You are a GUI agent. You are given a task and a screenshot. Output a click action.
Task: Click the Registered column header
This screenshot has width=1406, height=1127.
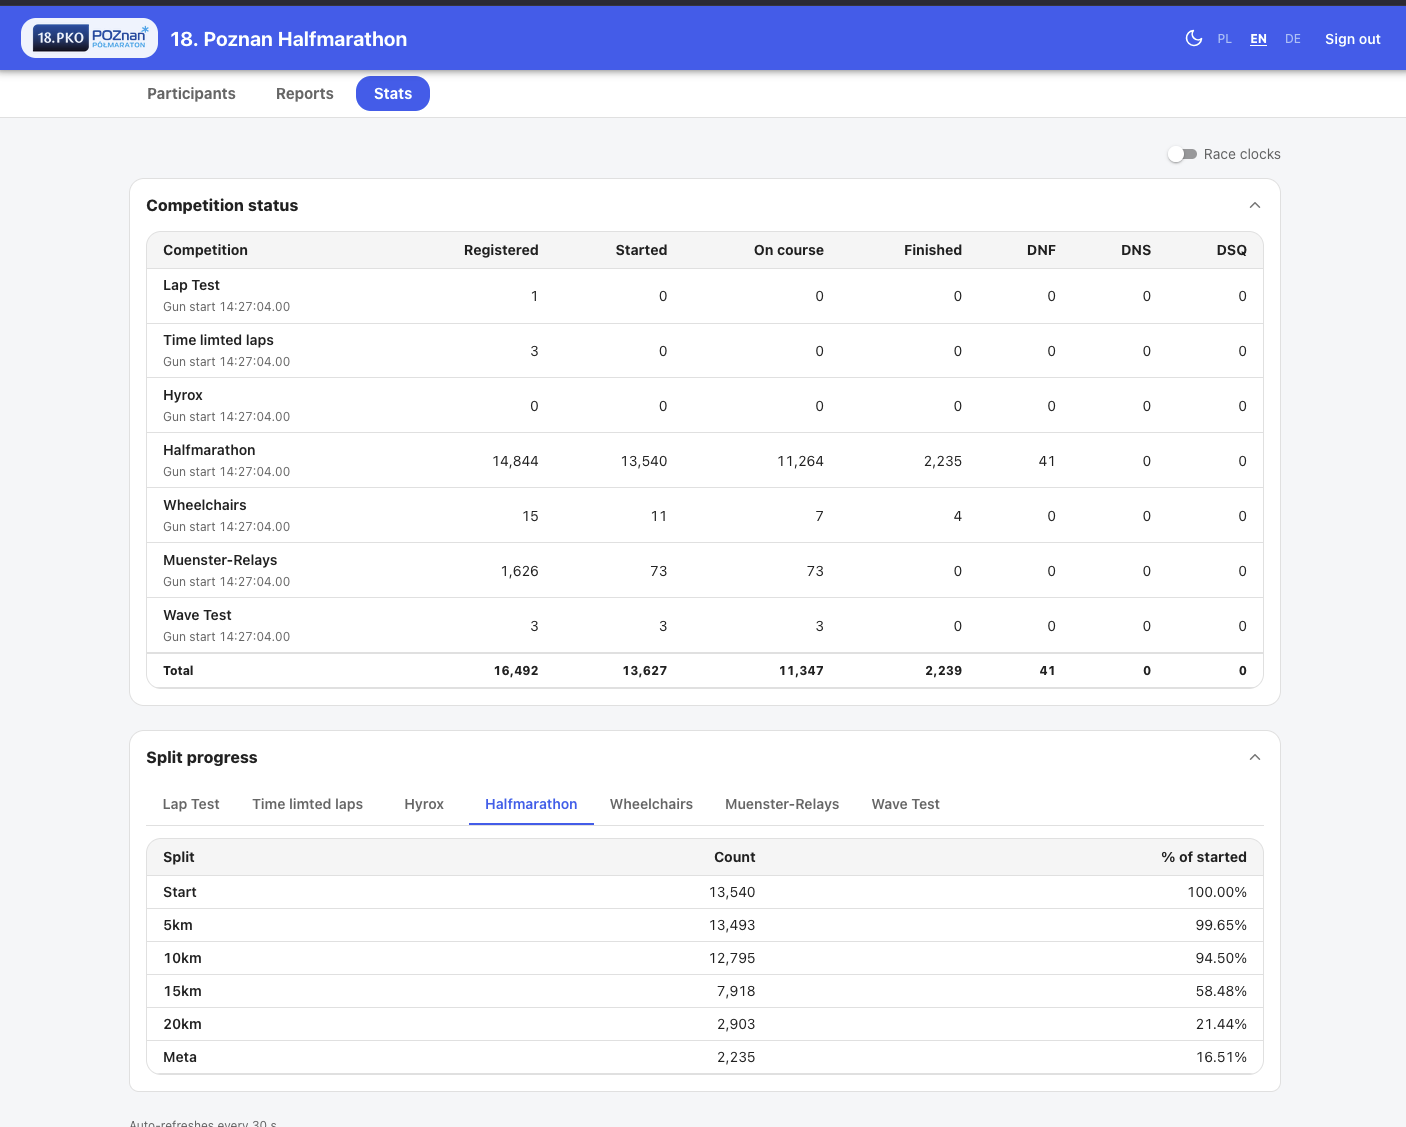[x=501, y=250]
